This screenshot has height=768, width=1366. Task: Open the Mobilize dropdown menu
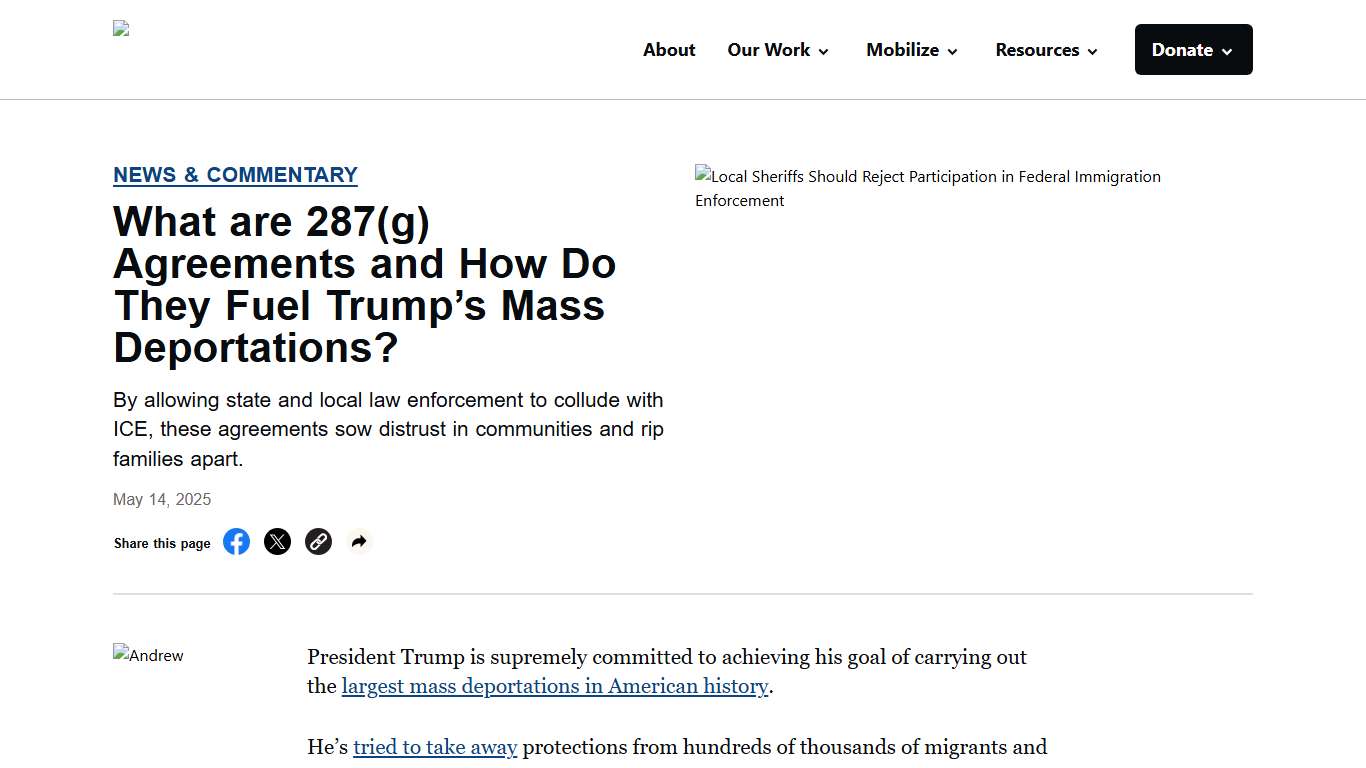point(911,49)
